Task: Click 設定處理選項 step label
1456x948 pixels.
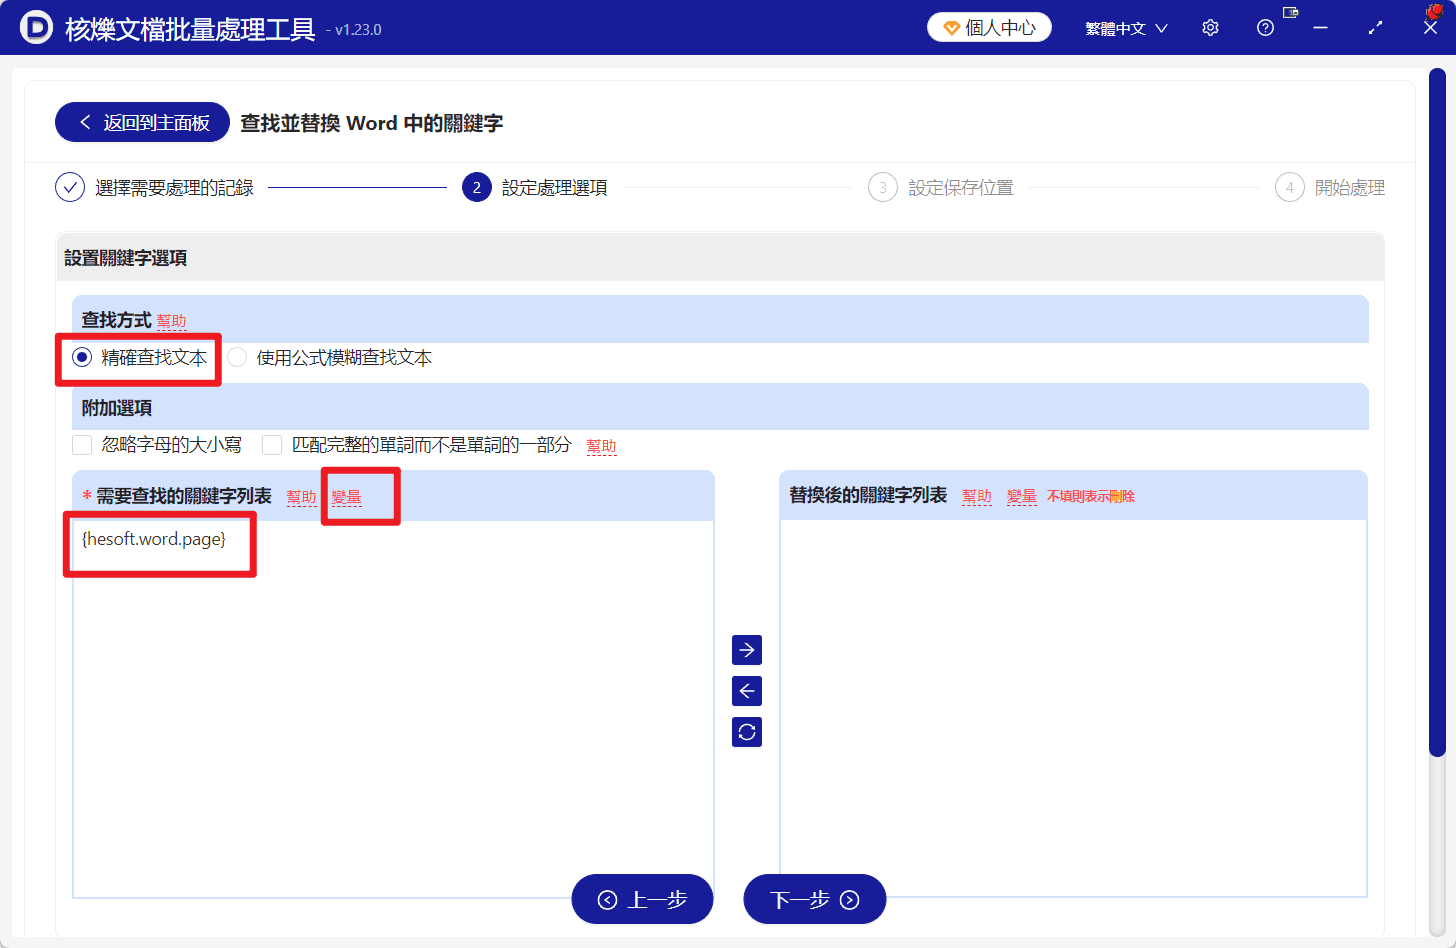Action: tap(555, 187)
